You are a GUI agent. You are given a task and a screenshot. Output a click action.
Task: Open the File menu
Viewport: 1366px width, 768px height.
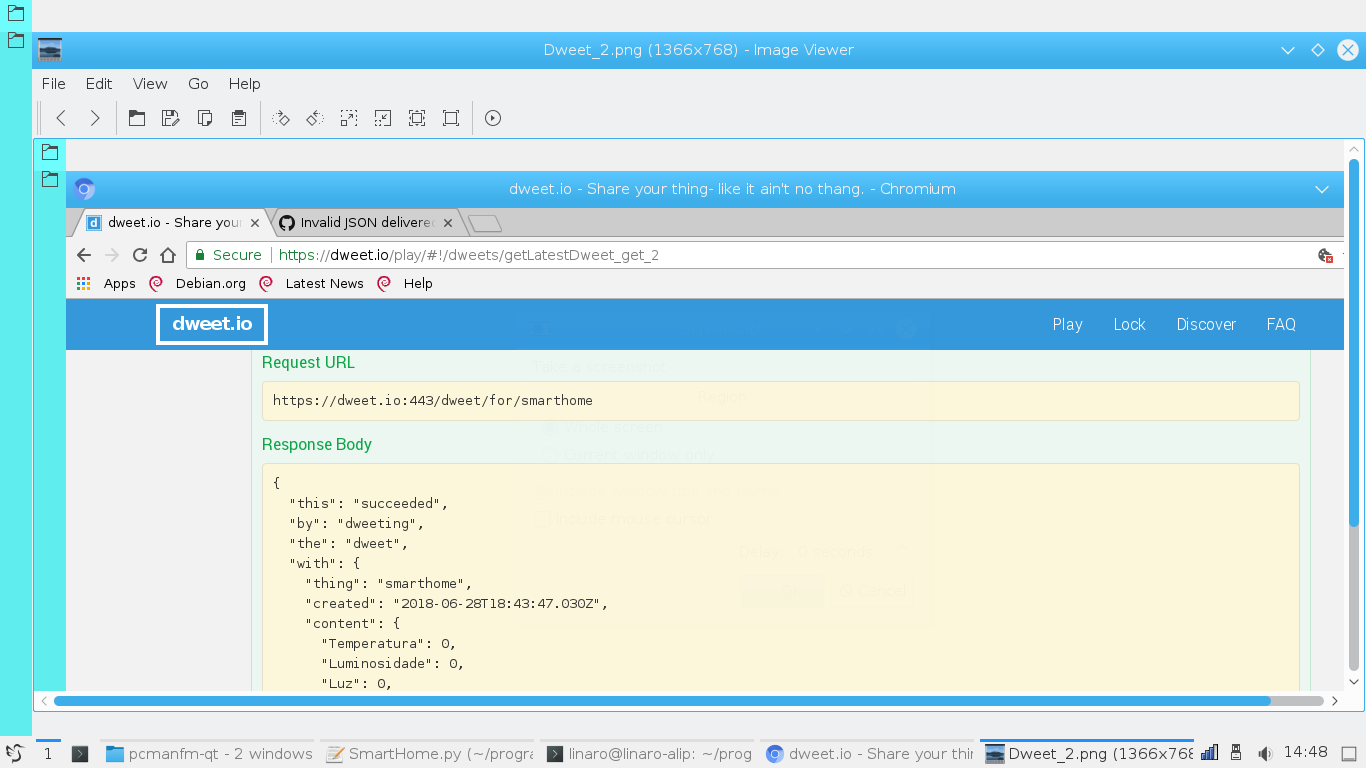(54, 84)
